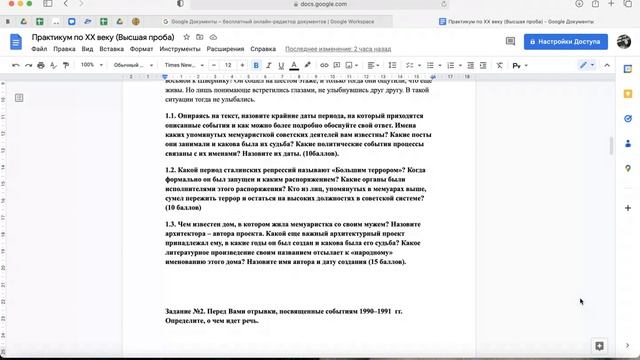Undo the last edit
The height and width of the screenshot is (360, 640).
coord(16,65)
